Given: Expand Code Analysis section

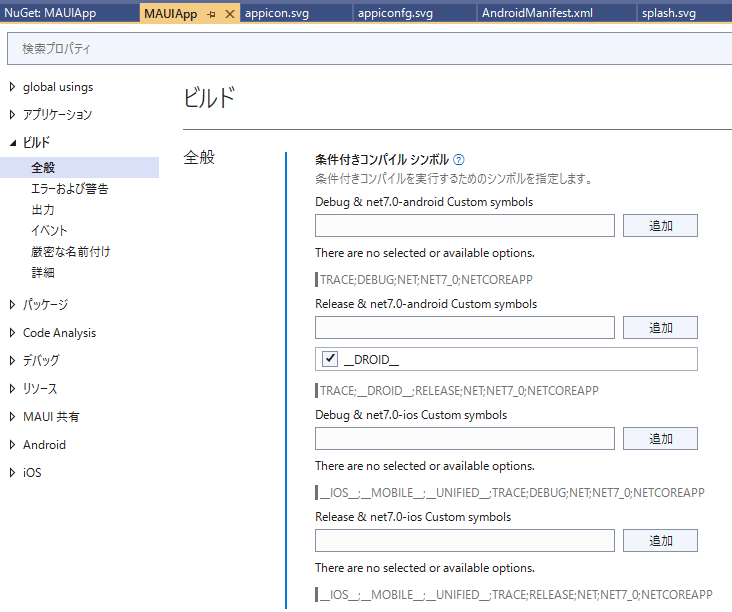Looking at the screenshot, I should pos(12,333).
